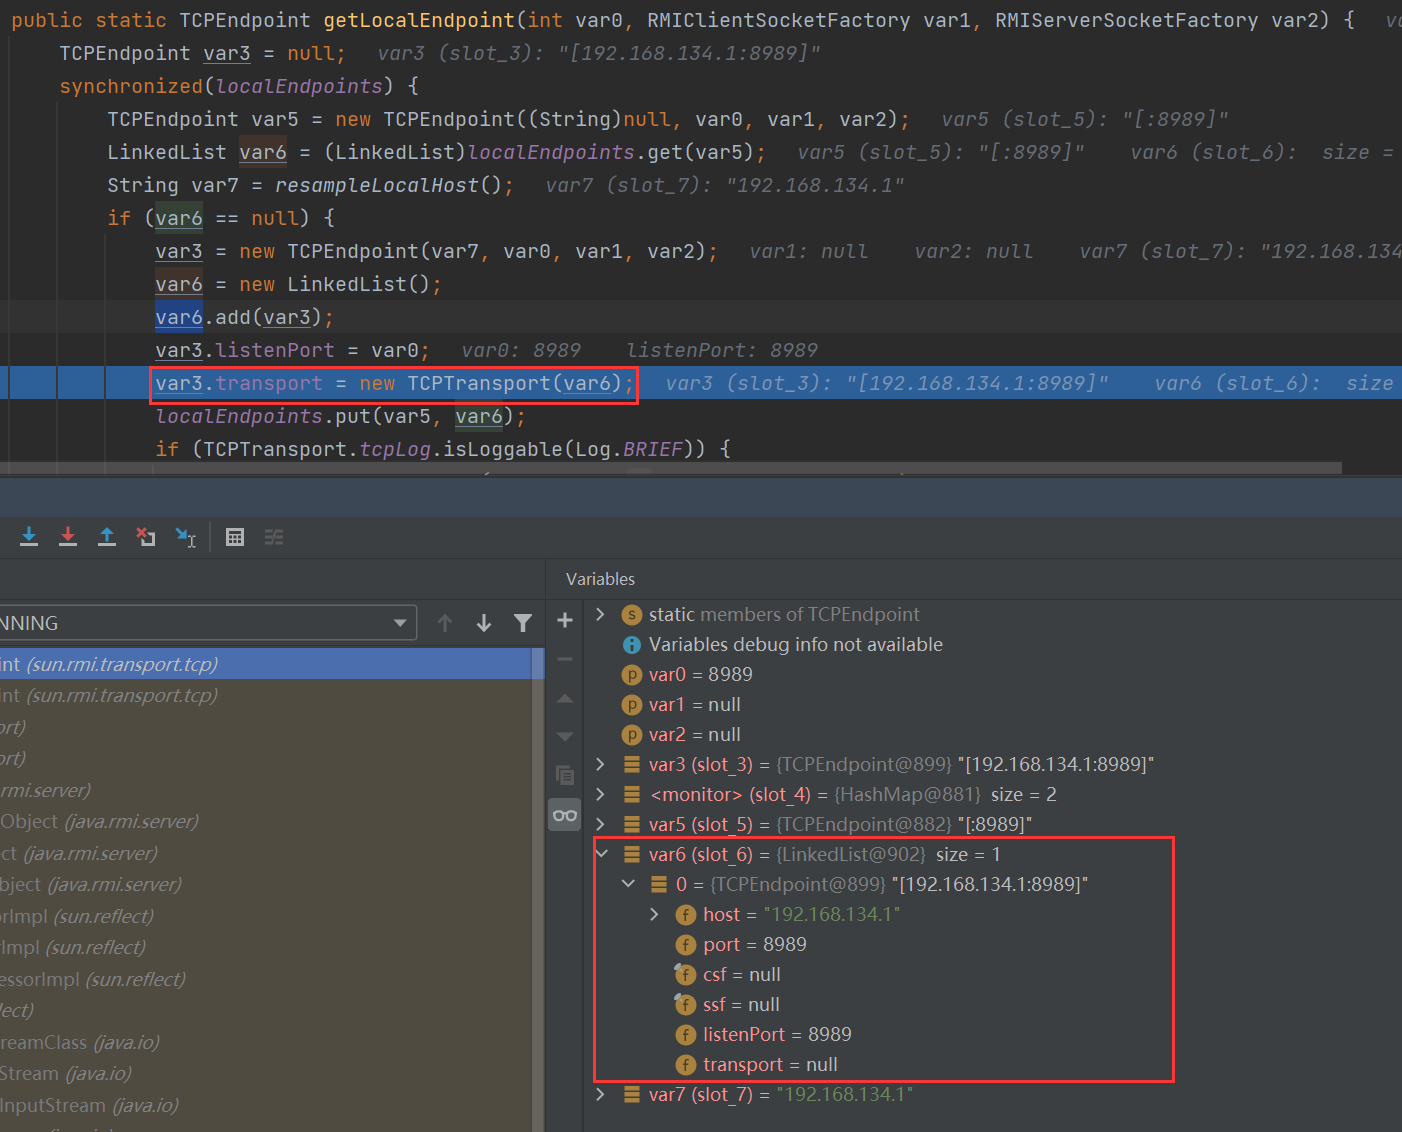Toggle the show watches glasses icon
Viewport: 1402px width, 1132px height.
[x=565, y=815]
